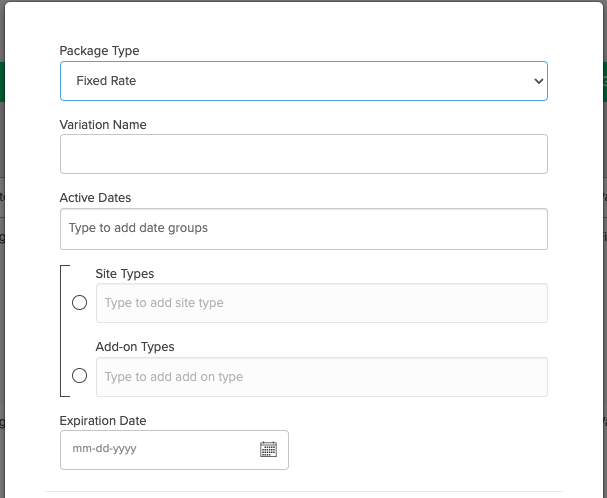Image resolution: width=607 pixels, height=498 pixels.
Task: Focus the Variation Name text box
Action: pyautogui.click(x=303, y=154)
